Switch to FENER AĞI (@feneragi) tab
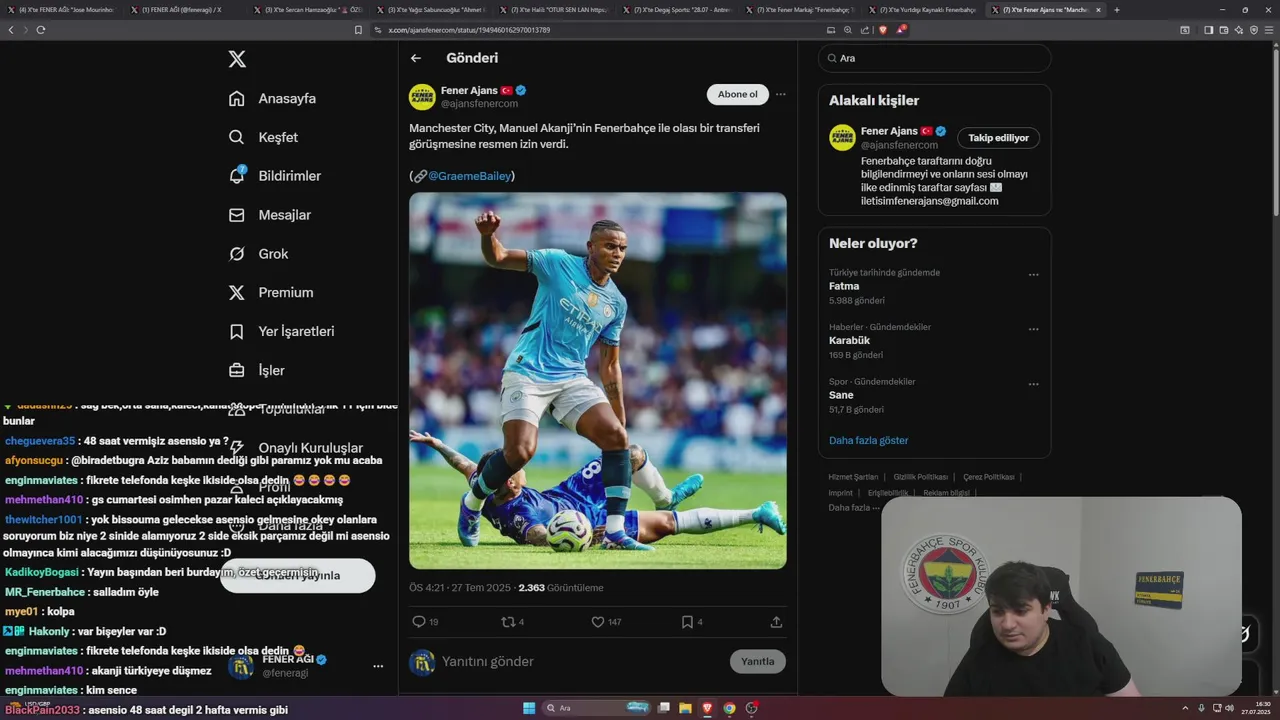The height and width of the screenshot is (720, 1280). pyautogui.click(x=182, y=10)
